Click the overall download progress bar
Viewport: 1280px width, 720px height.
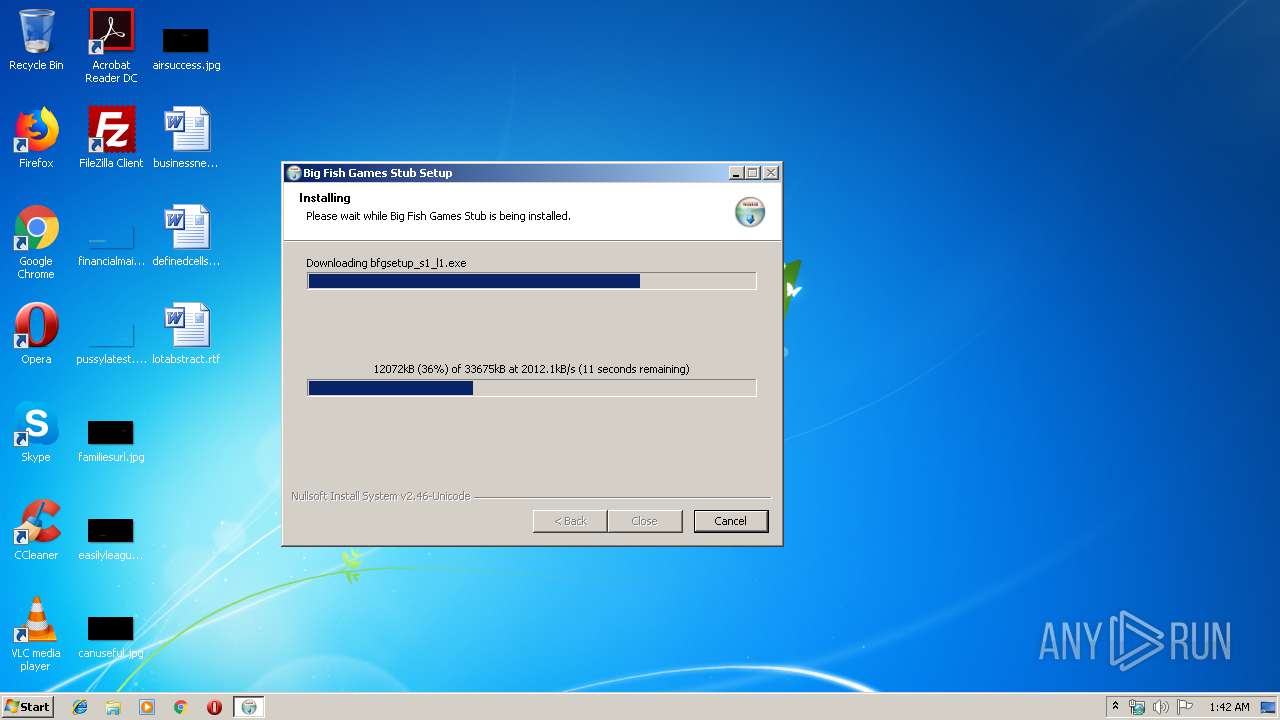click(532, 388)
